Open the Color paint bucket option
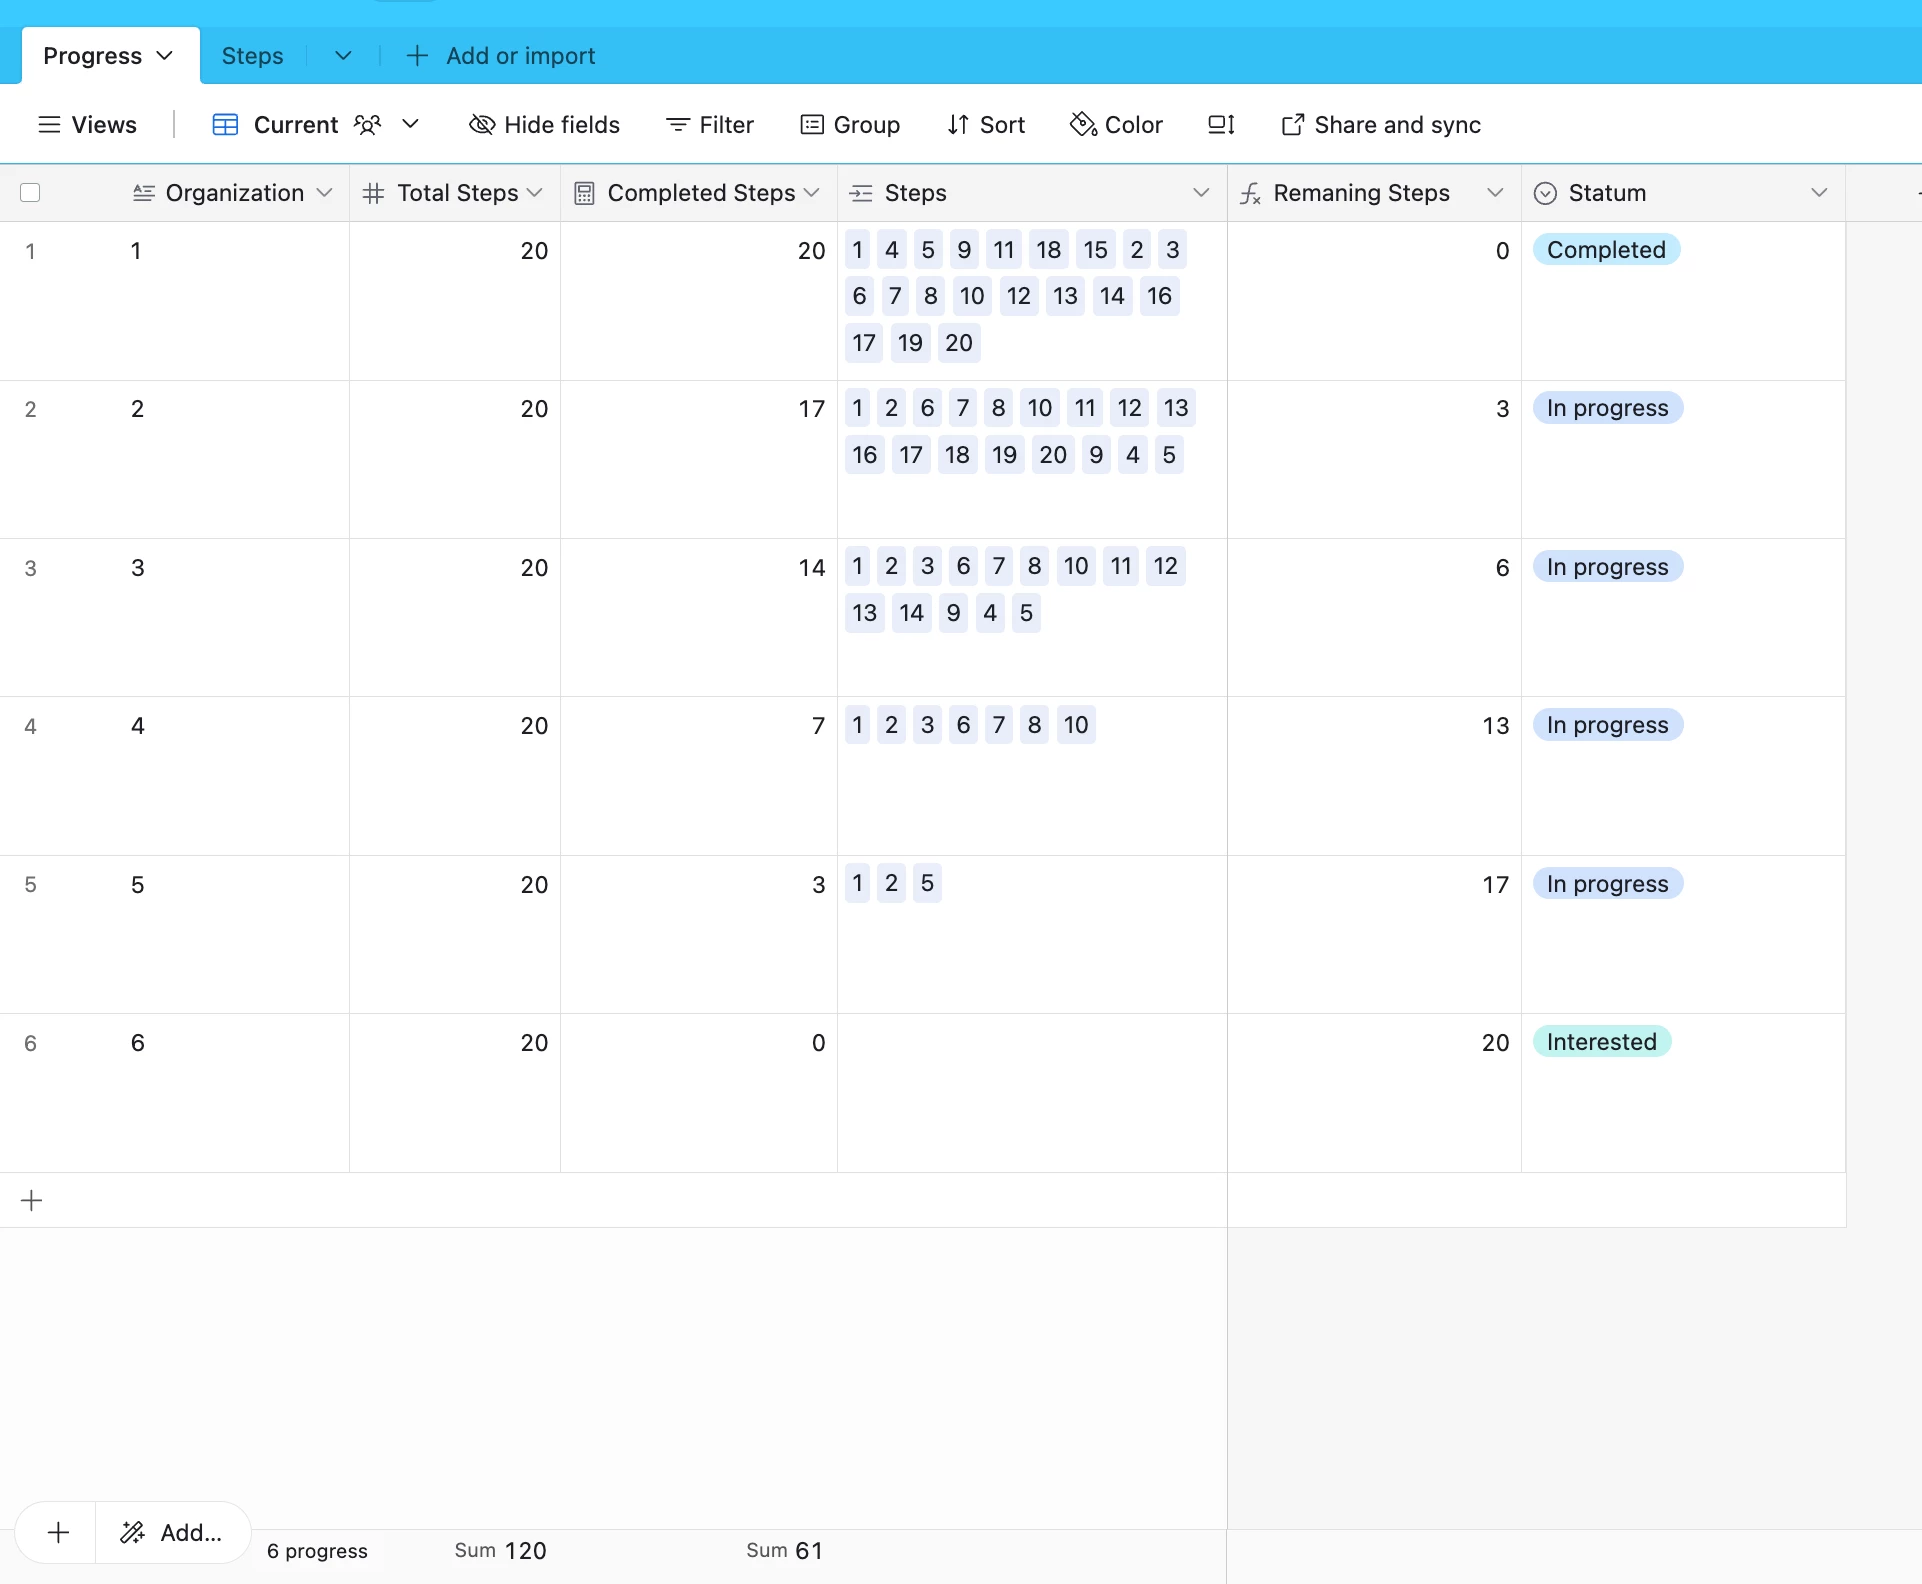Viewport: 1922px width, 1584px height. pyautogui.click(x=1083, y=125)
